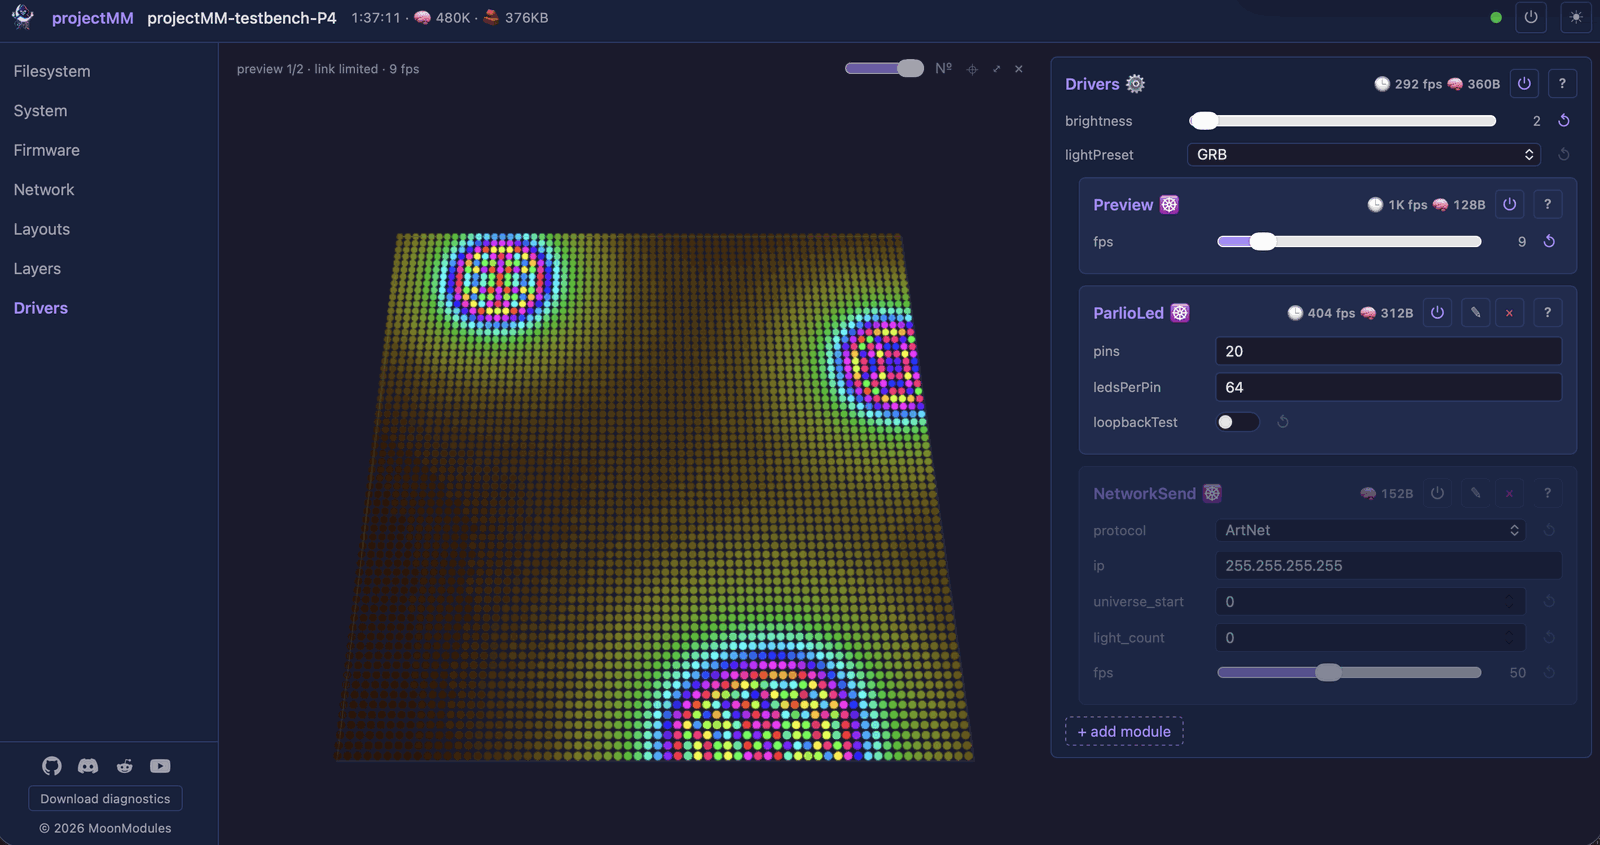Edit the NetworkSend module
Image resolution: width=1600 pixels, height=845 pixels.
[x=1475, y=493]
